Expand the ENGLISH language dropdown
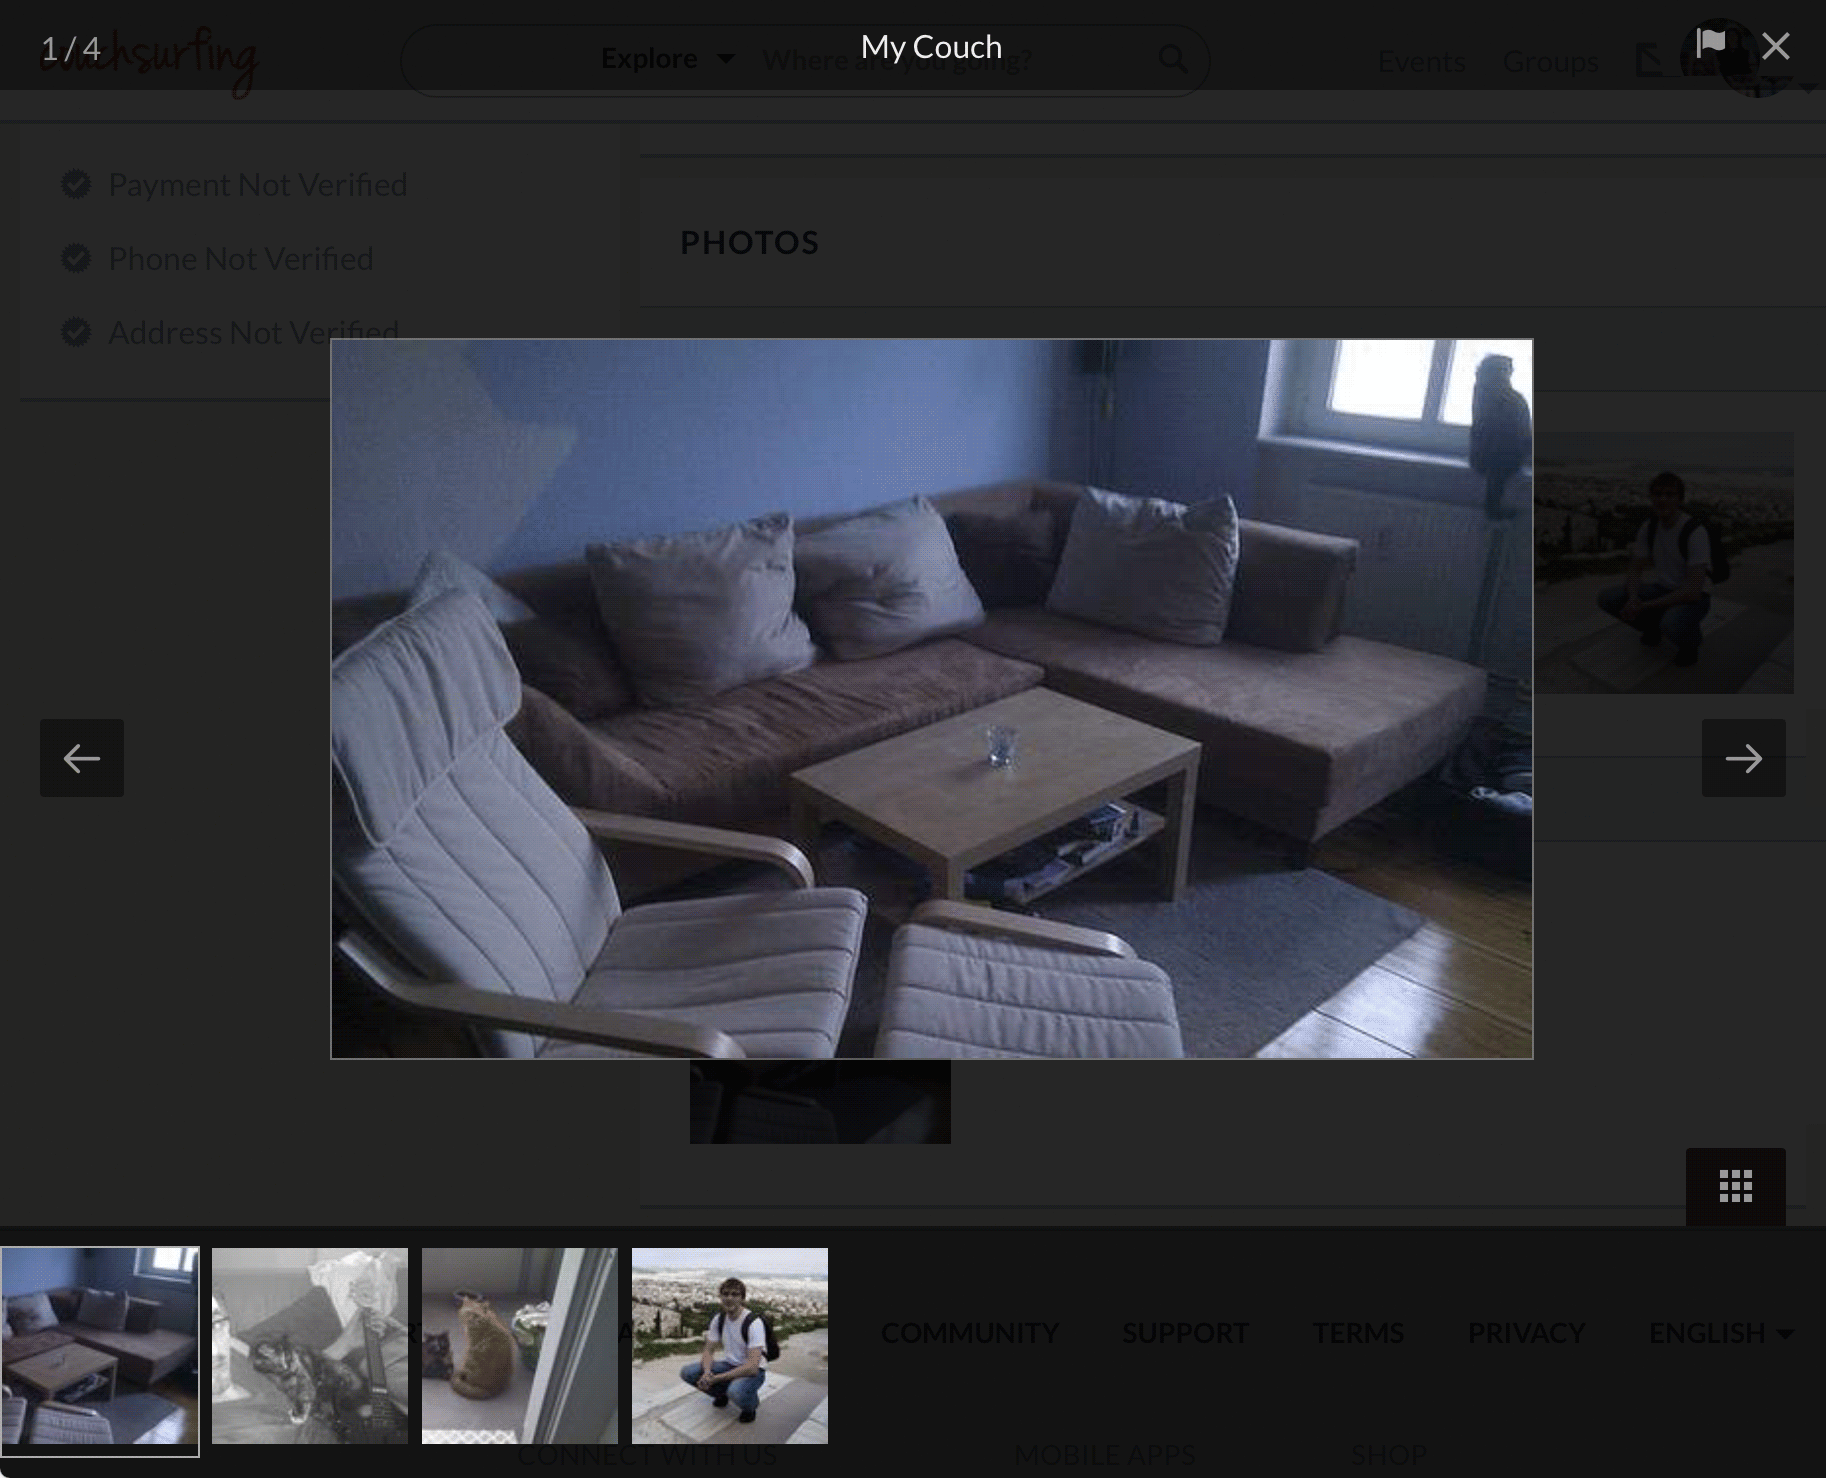Viewport: 1826px width, 1478px height. coord(1721,1333)
